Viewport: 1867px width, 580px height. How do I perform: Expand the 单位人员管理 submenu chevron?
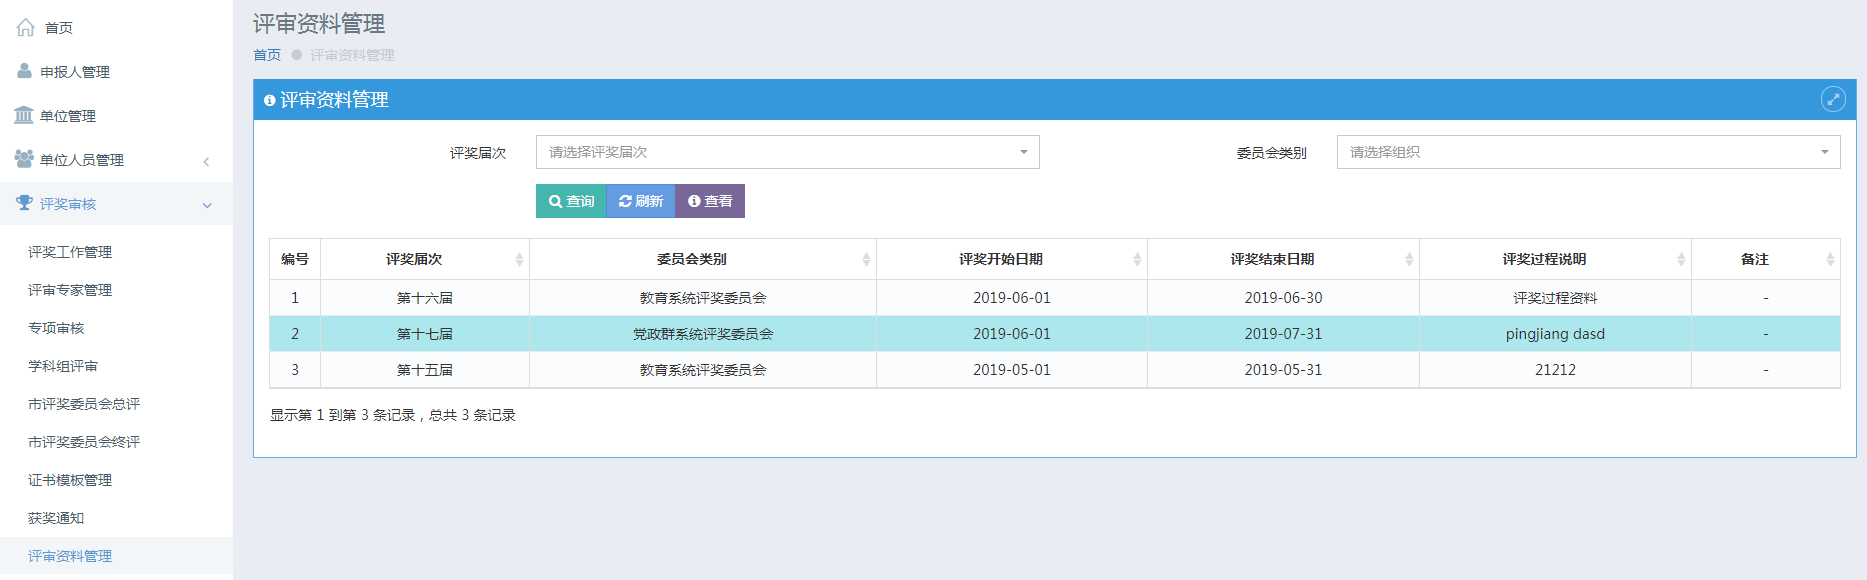click(206, 161)
